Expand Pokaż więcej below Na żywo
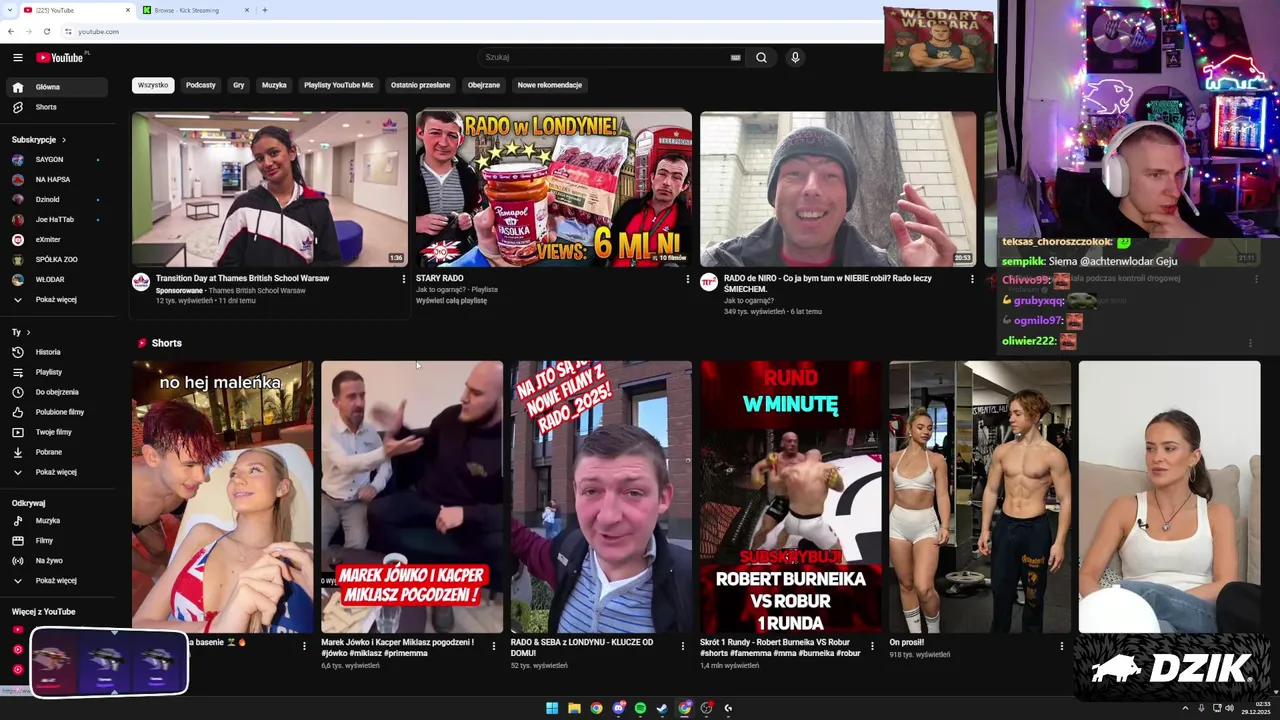Image resolution: width=1280 pixels, height=720 pixels. pyautogui.click(x=56, y=581)
